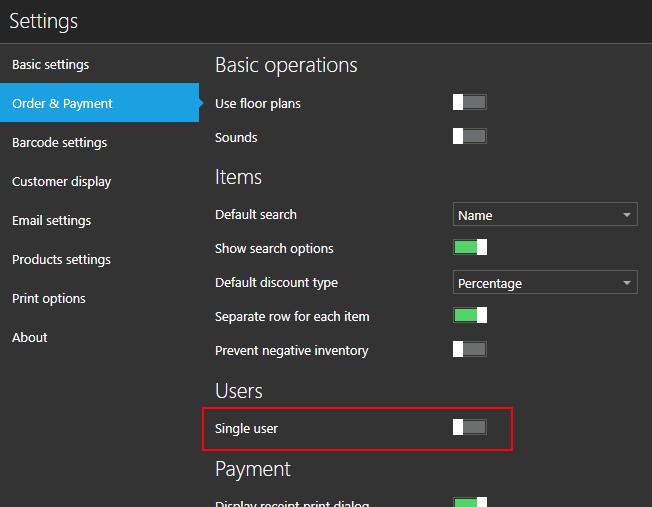Click the Users section heading
Viewport: 652px width, 507px height.
239,391
